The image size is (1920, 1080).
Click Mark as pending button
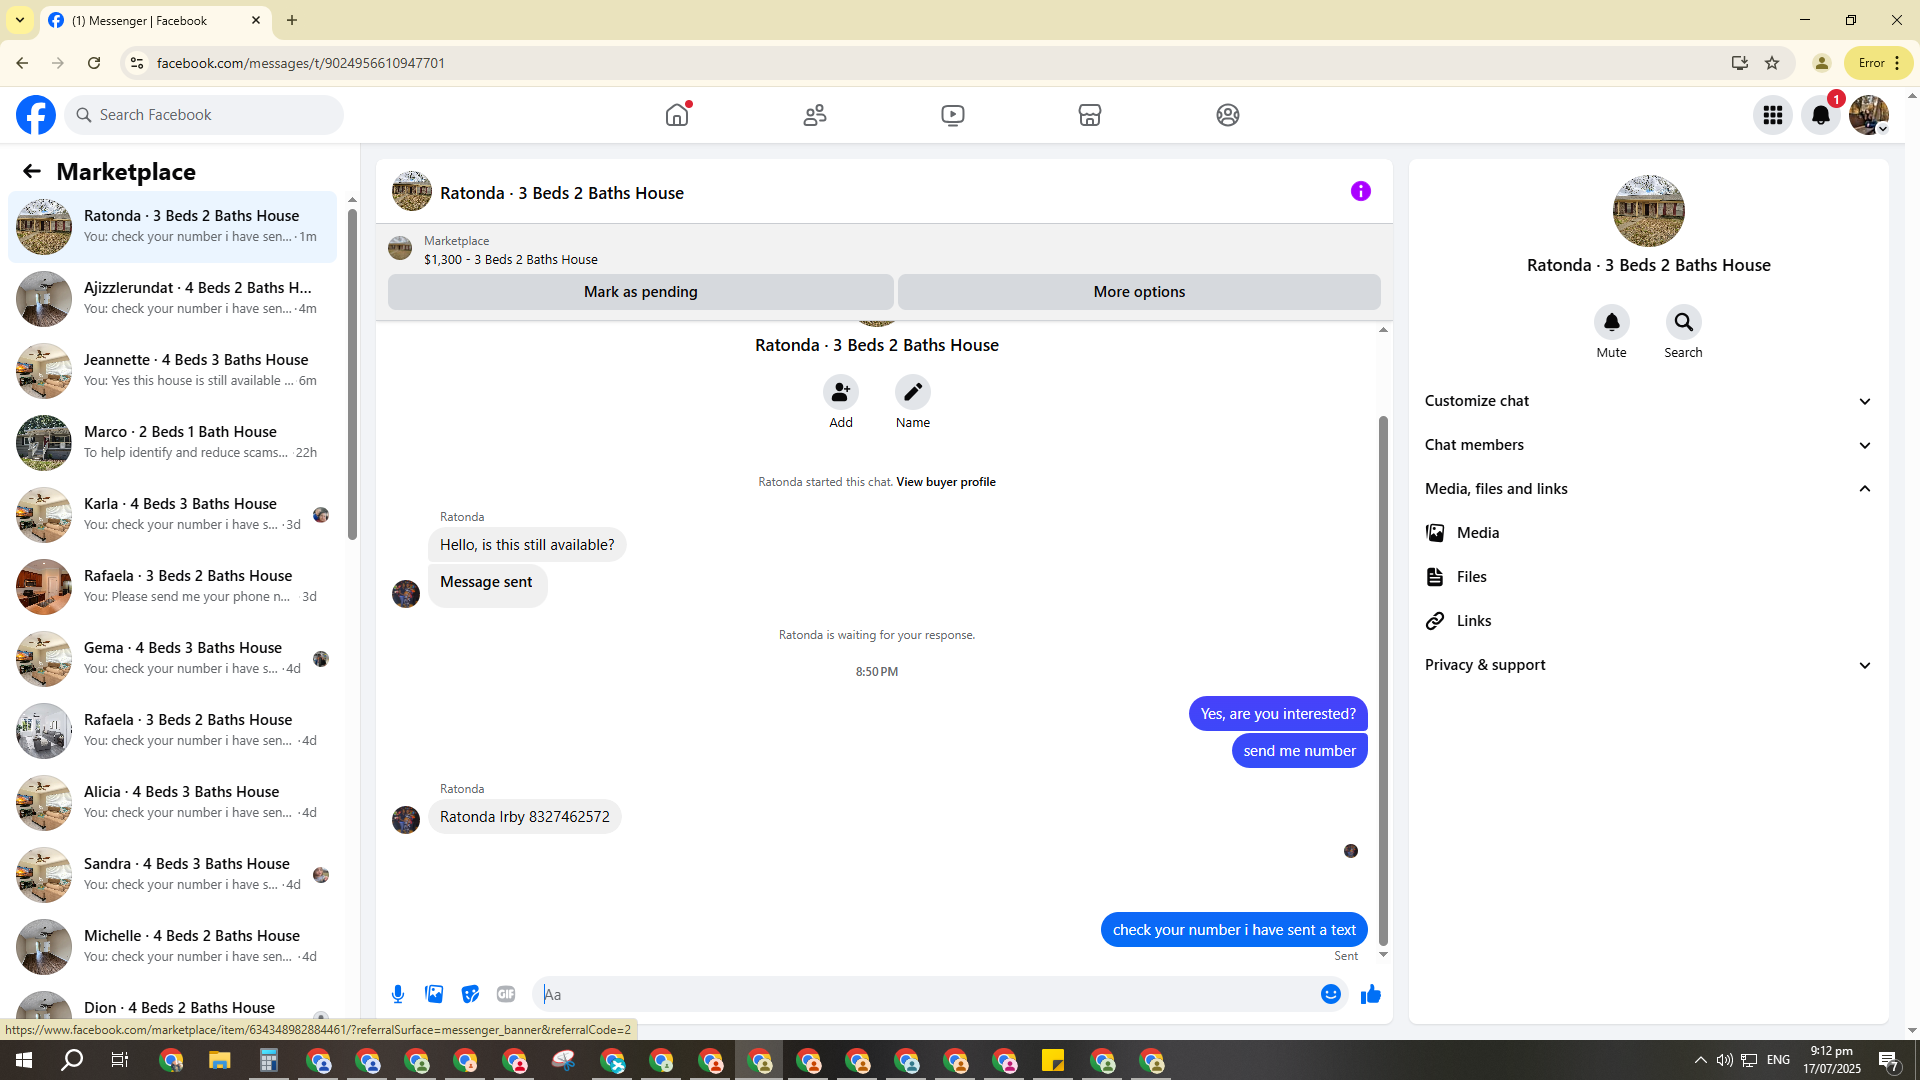pyautogui.click(x=641, y=292)
